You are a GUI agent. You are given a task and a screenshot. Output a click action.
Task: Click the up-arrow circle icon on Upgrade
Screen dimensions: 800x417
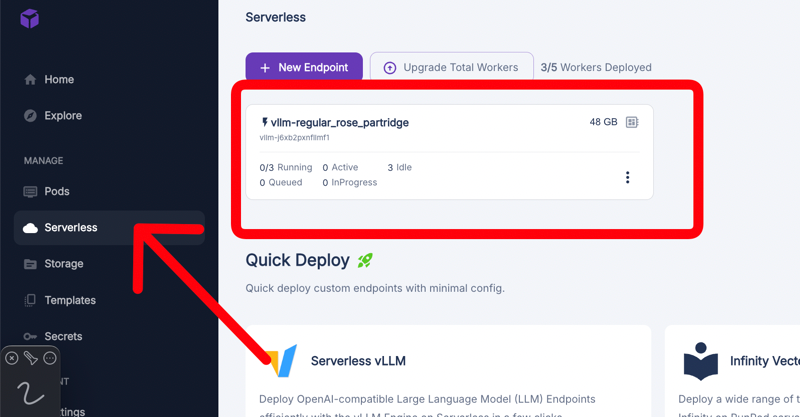(390, 68)
